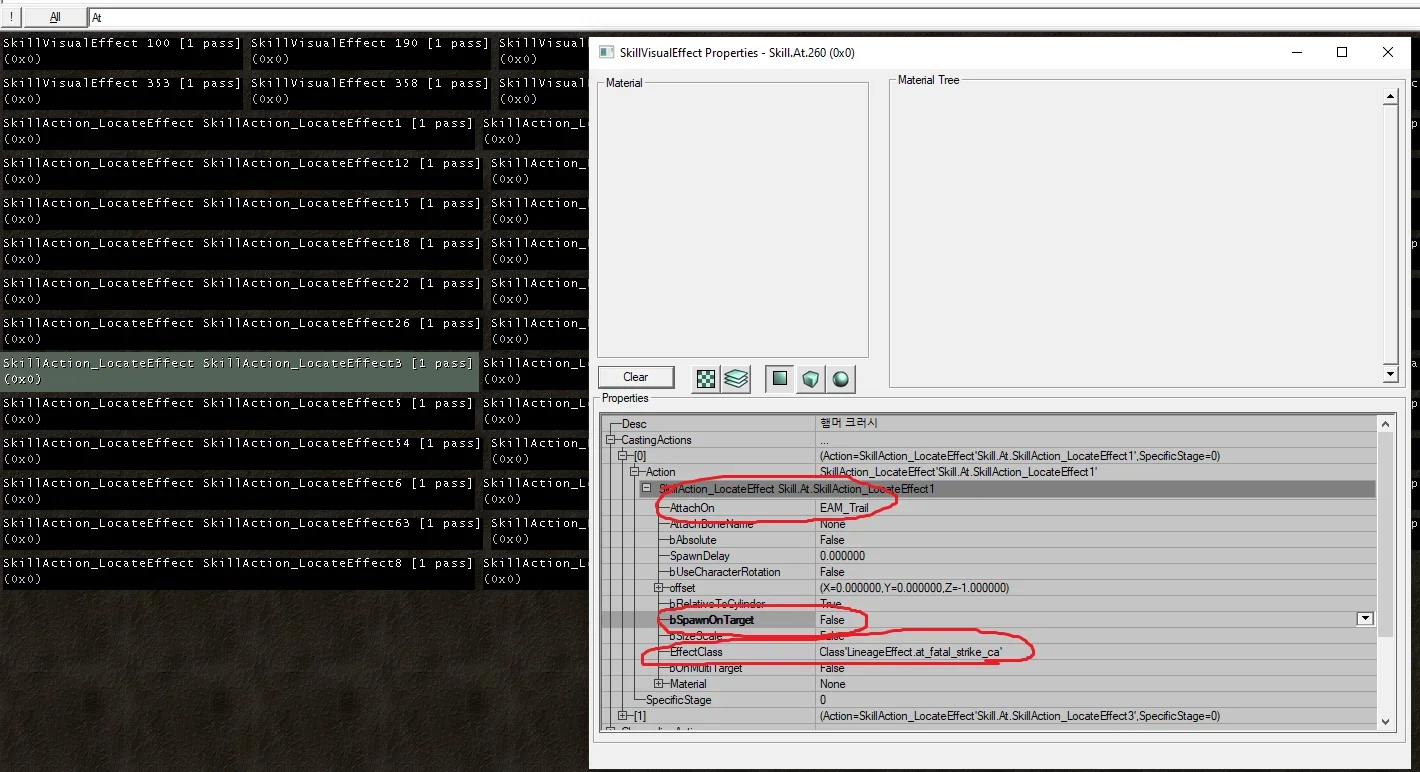Expand the offset property
Screen dimensions: 1420x772
point(659,588)
